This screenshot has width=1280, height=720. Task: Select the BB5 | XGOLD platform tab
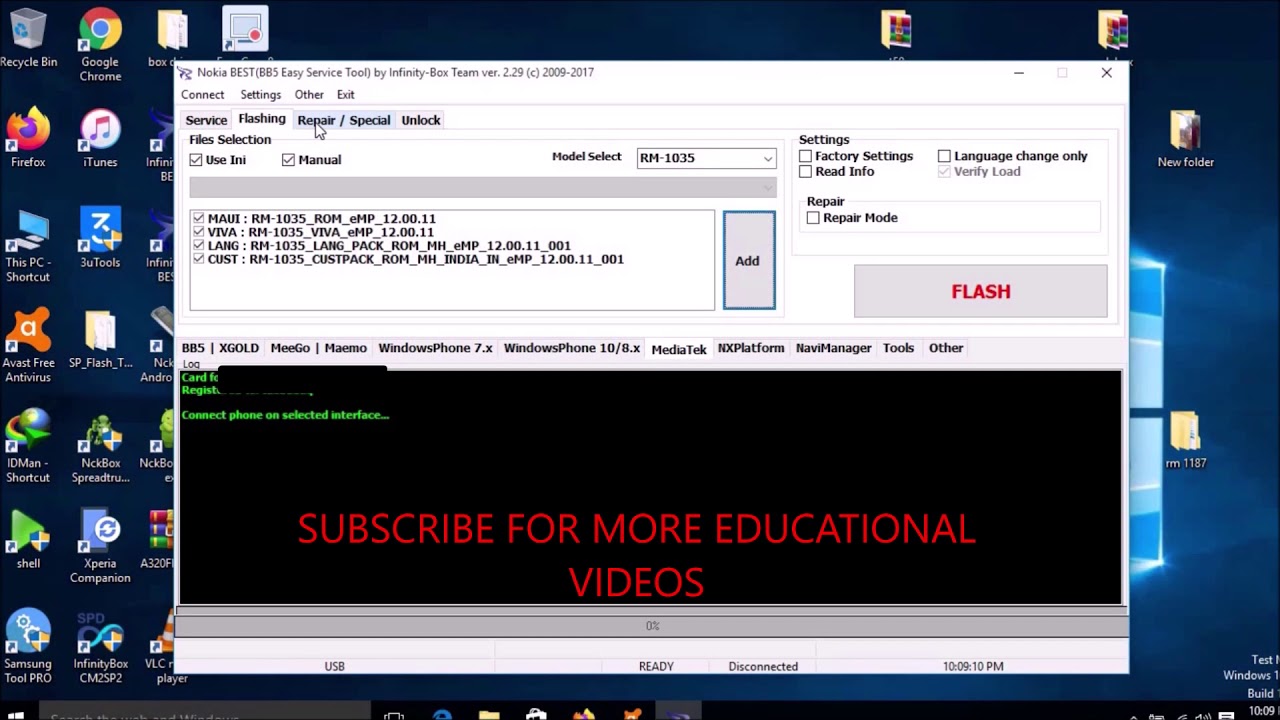[220, 348]
